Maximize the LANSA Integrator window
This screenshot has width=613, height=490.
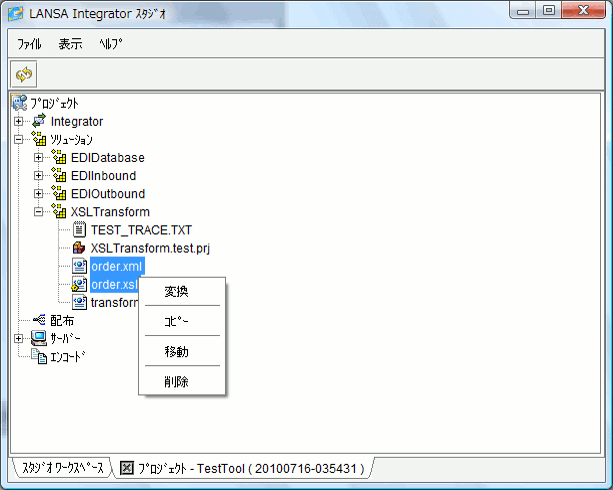[x=549, y=11]
